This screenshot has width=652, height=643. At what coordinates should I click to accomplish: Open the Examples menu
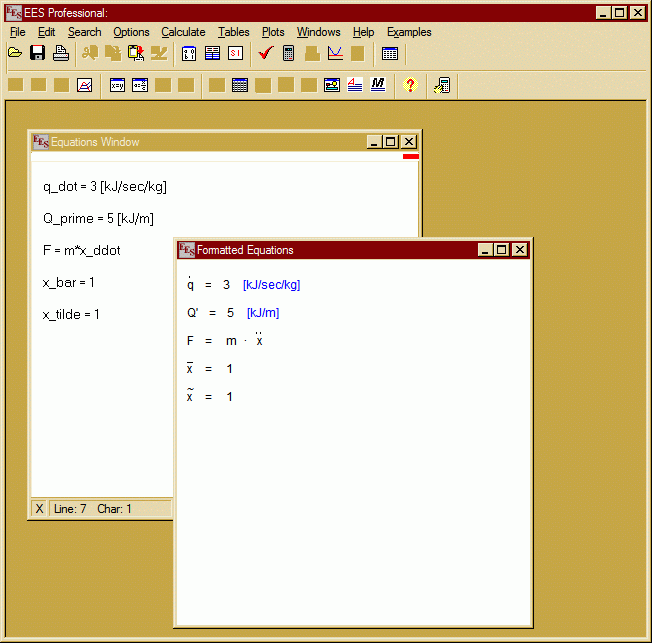click(x=409, y=32)
